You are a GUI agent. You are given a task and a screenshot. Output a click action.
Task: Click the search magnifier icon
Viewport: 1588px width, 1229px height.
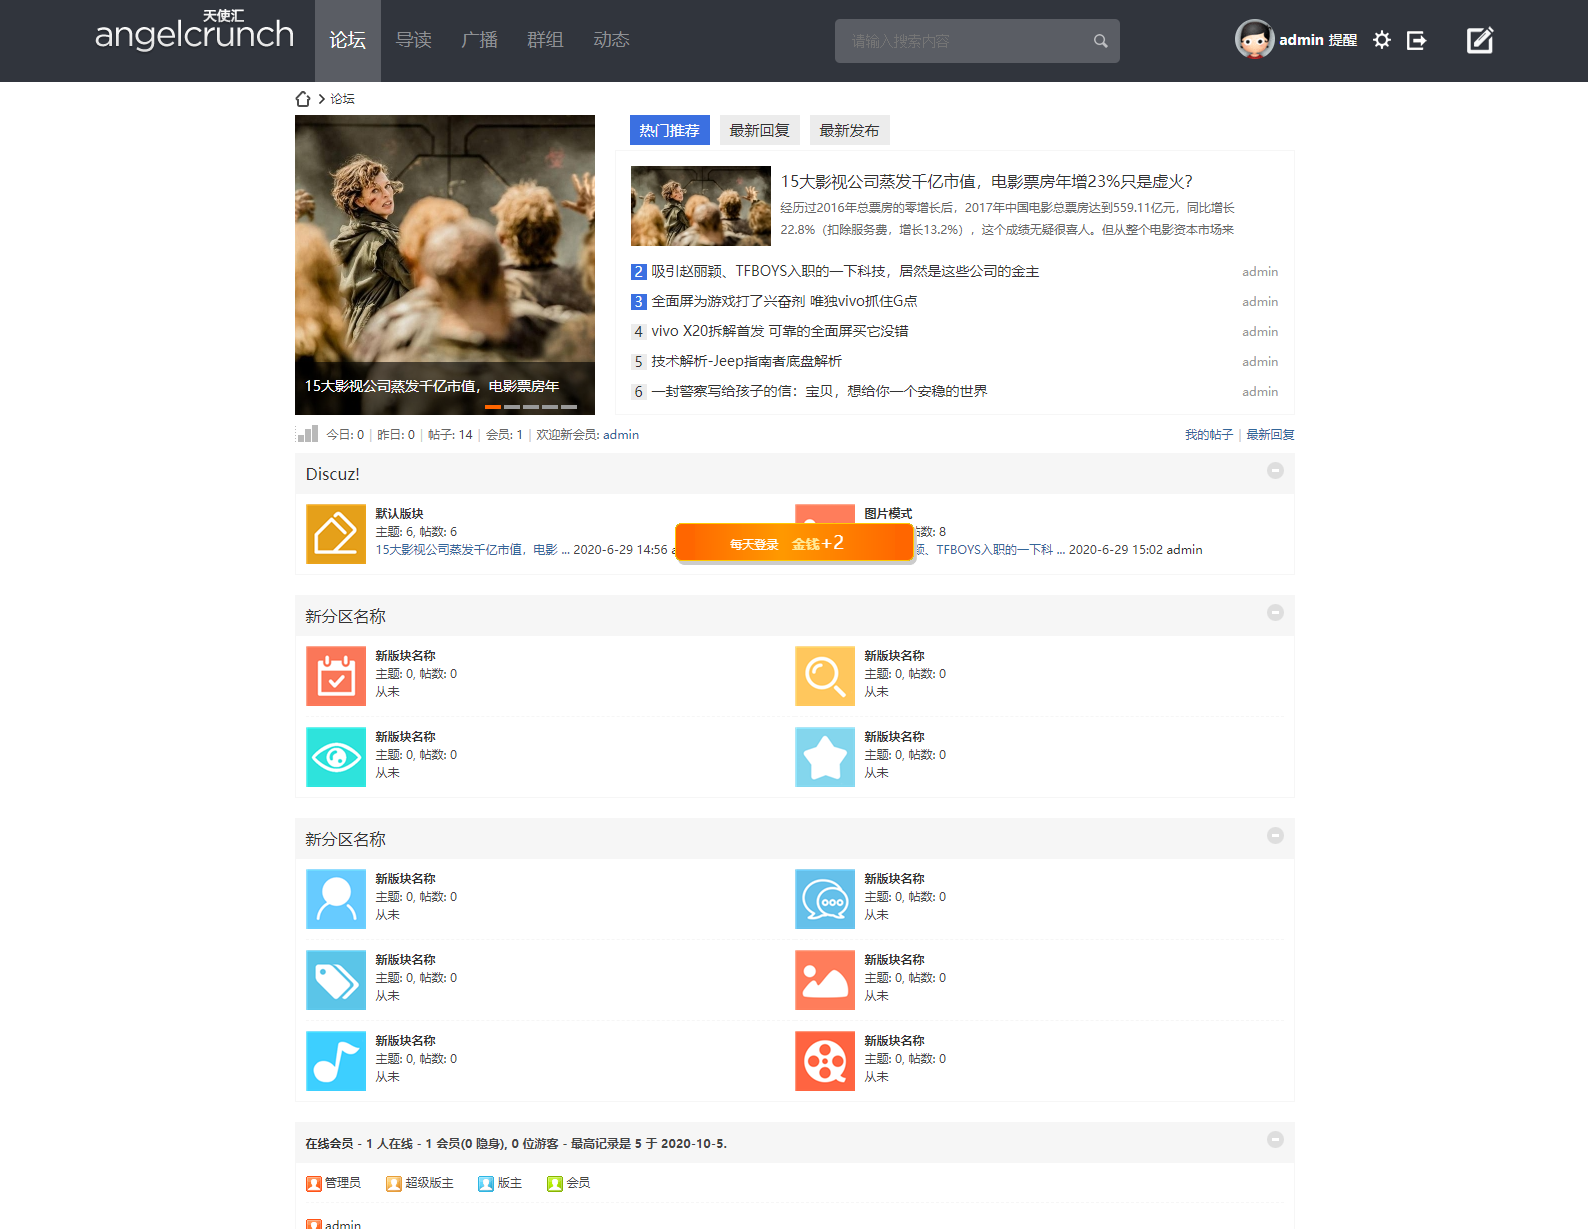(x=1100, y=41)
